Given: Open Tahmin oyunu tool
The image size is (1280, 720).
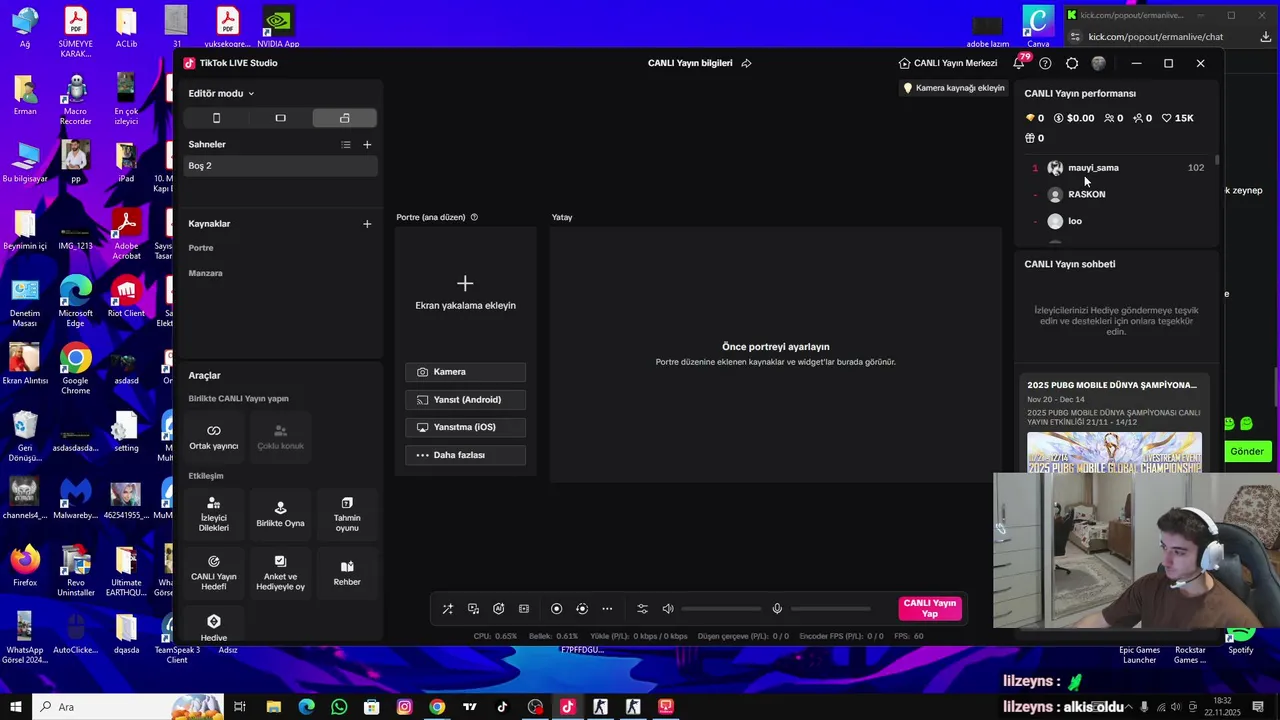Looking at the screenshot, I should pos(347,514).
